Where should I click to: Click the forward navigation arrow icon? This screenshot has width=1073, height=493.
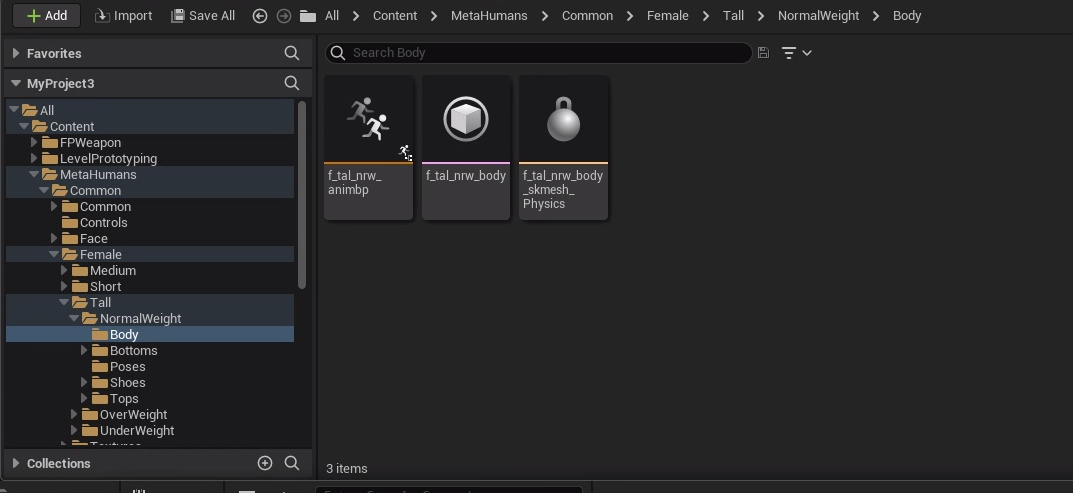point(284,16)
